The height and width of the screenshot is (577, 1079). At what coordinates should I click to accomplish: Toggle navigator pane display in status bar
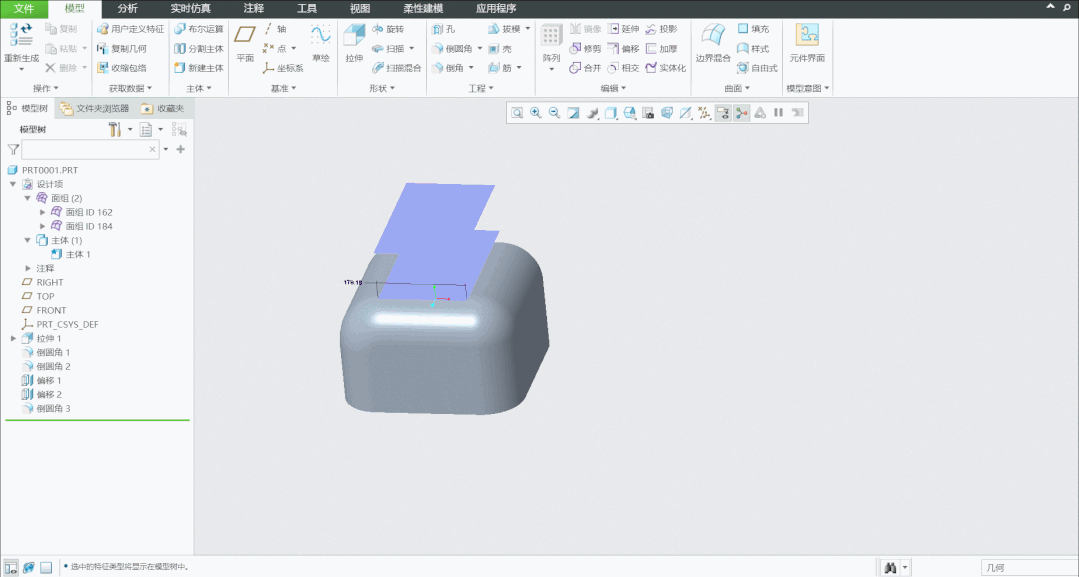click(x=11, y=567)
